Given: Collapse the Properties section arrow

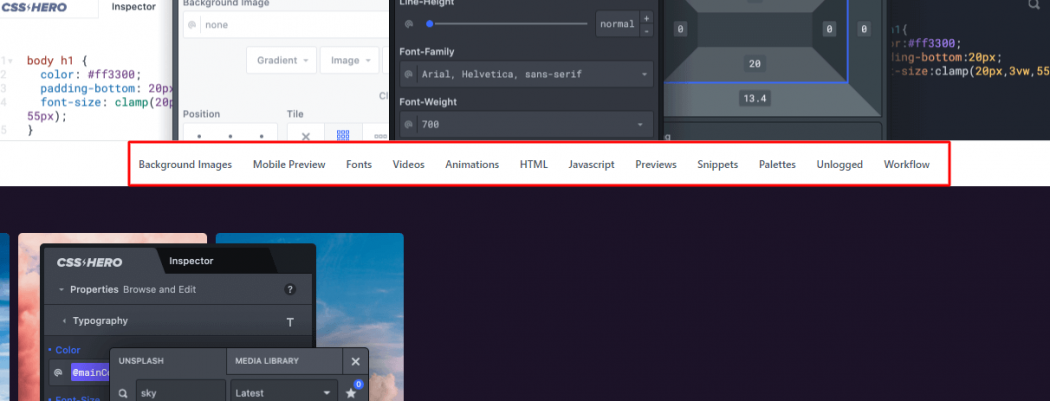Looking at the screenshot, I should (61, 290).
